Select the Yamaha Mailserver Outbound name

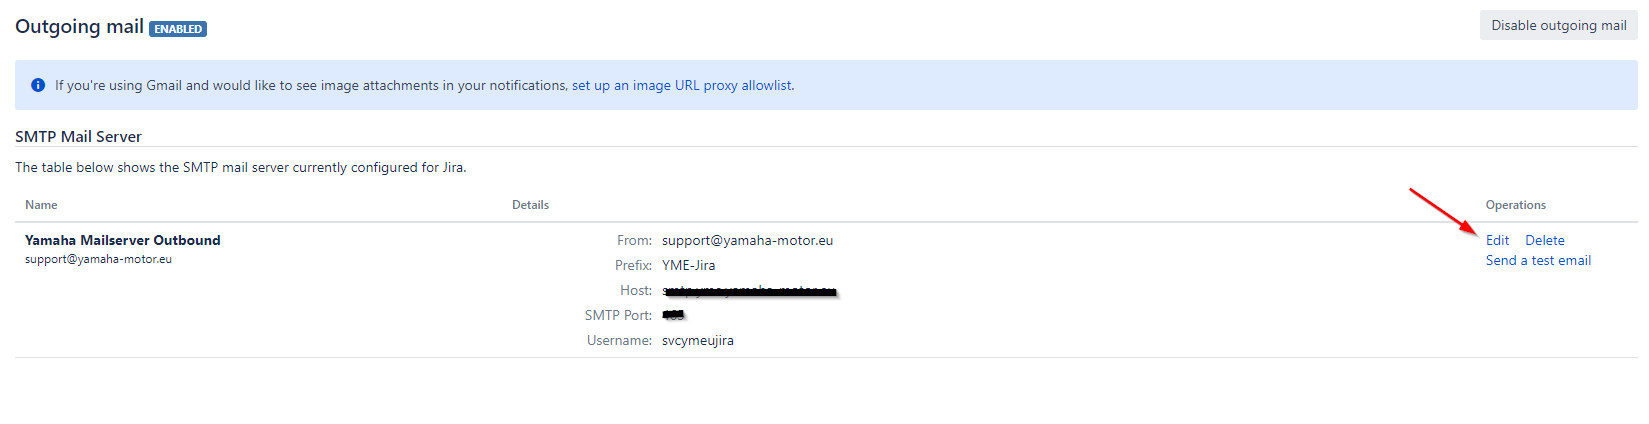[x=123, y=240]
